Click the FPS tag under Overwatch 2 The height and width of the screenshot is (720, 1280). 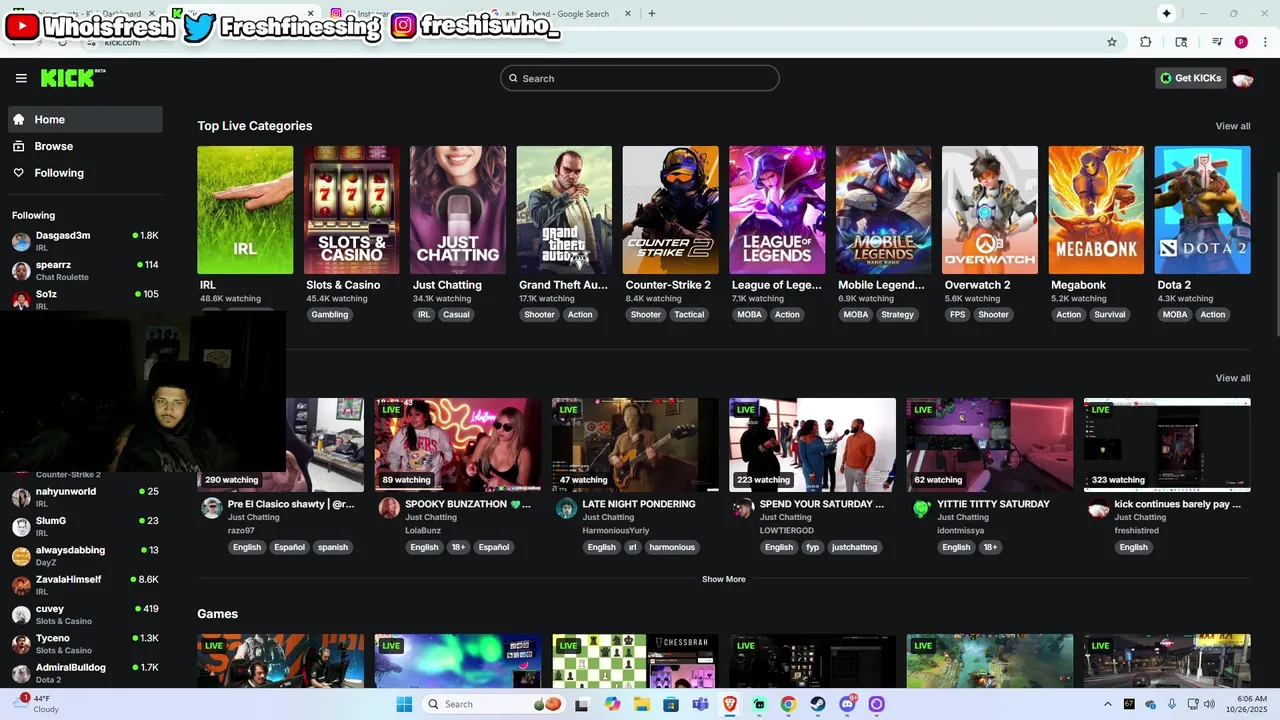pos(958,314)
